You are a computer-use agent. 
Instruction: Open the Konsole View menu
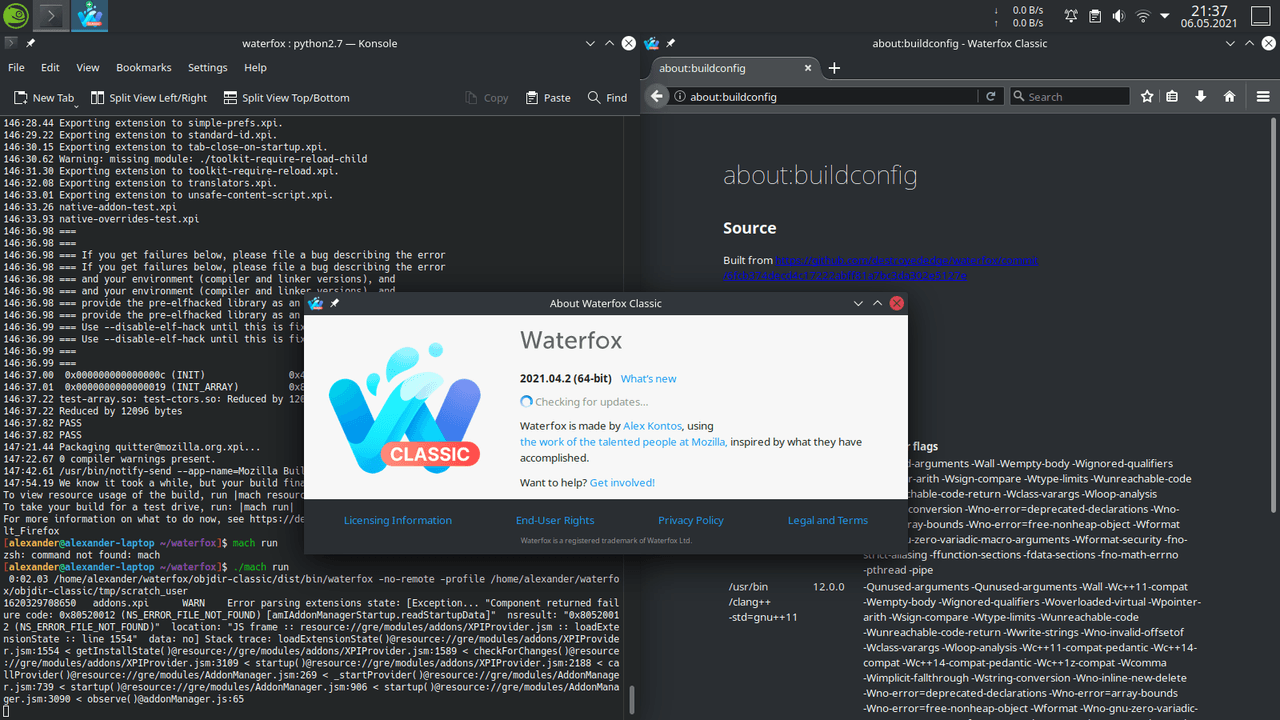[88, 67]
